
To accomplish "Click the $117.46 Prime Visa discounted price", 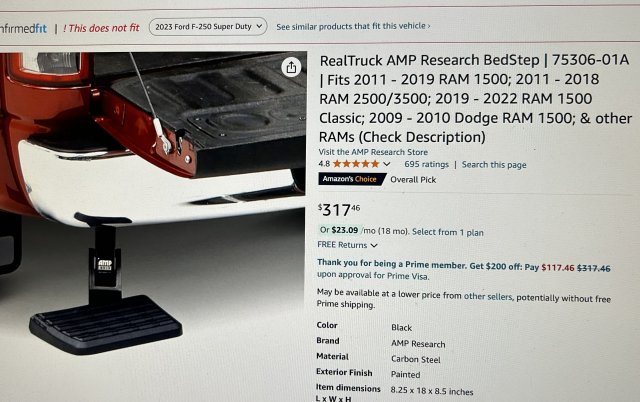I will (x=558, y=268).
